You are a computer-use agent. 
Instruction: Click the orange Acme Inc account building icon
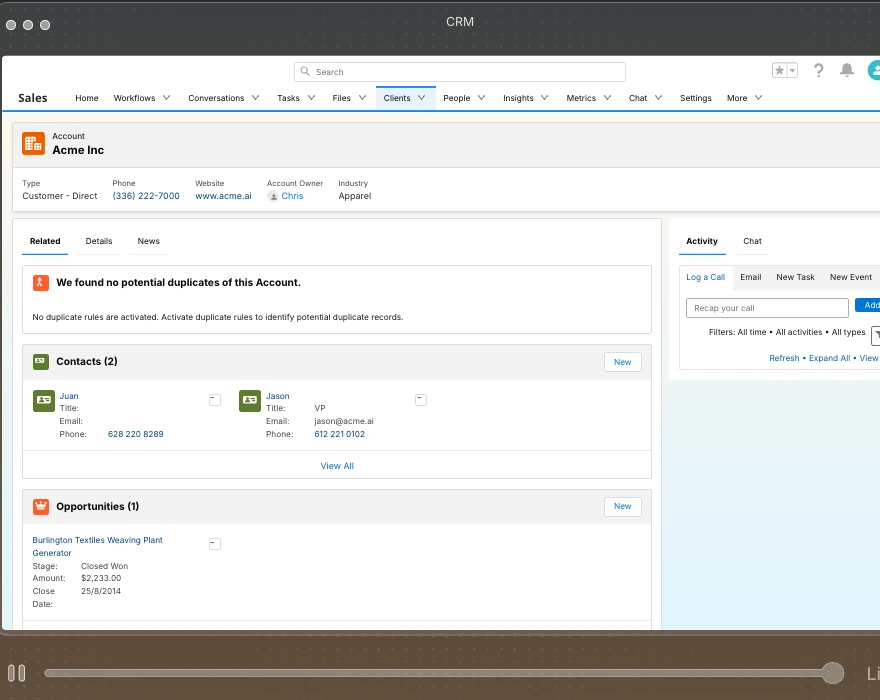tap(33, 143)
